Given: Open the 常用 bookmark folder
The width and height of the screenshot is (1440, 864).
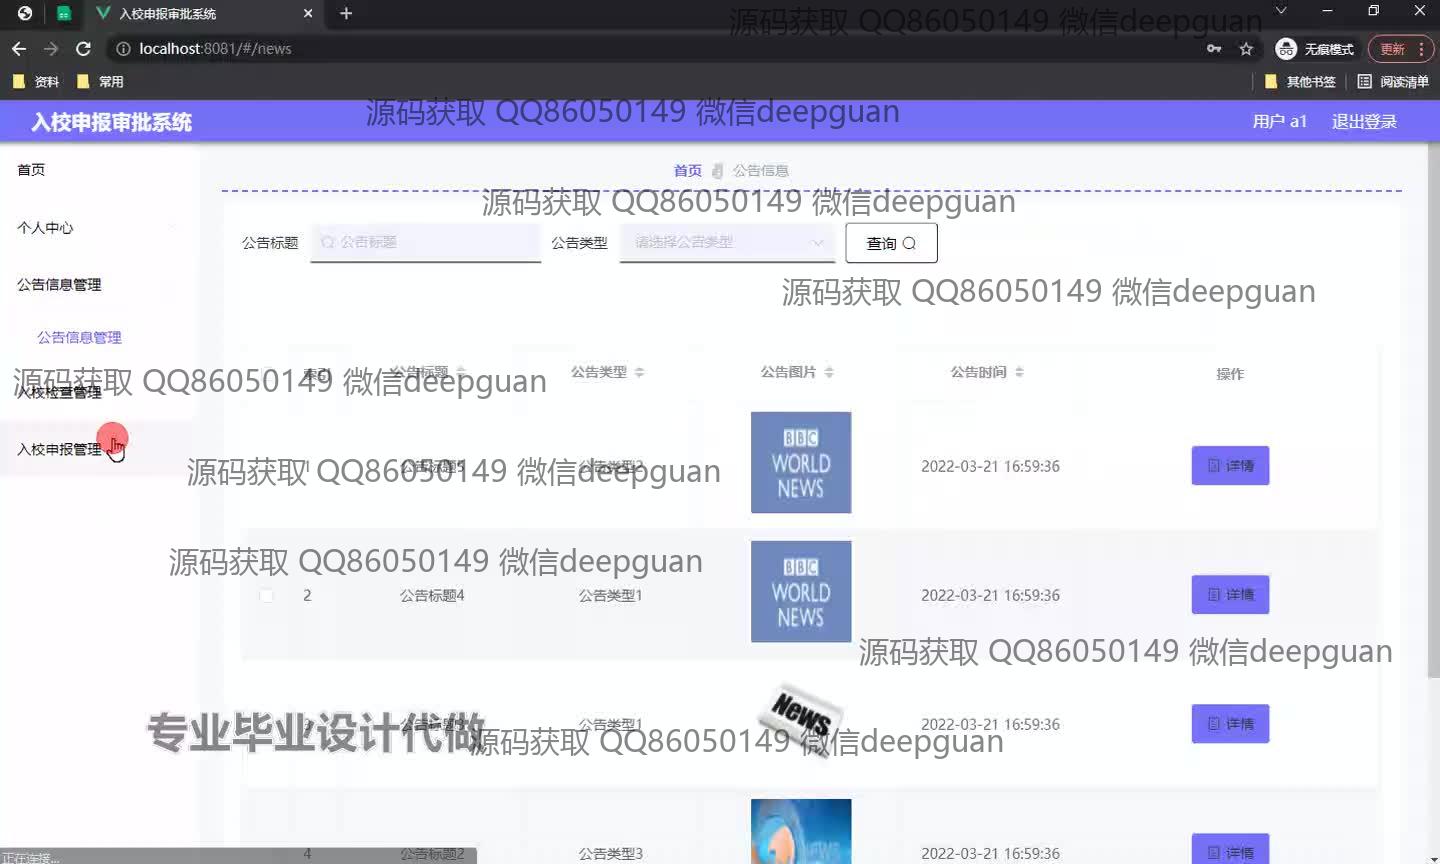Looking at the screenshot, I should click(100, 82).
